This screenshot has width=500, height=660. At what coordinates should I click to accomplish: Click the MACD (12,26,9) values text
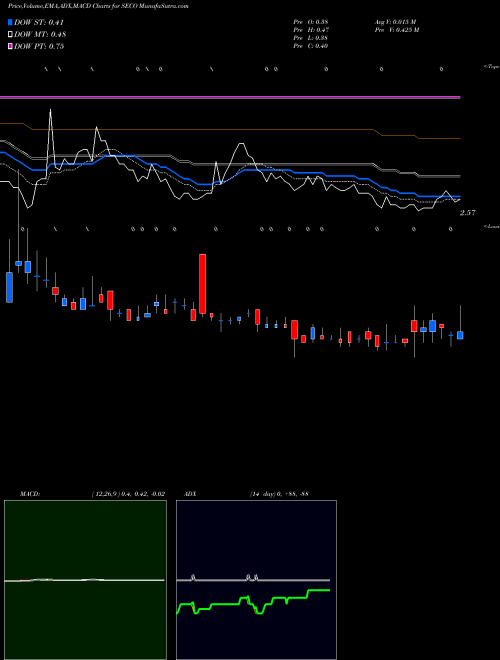coord(128,494)
